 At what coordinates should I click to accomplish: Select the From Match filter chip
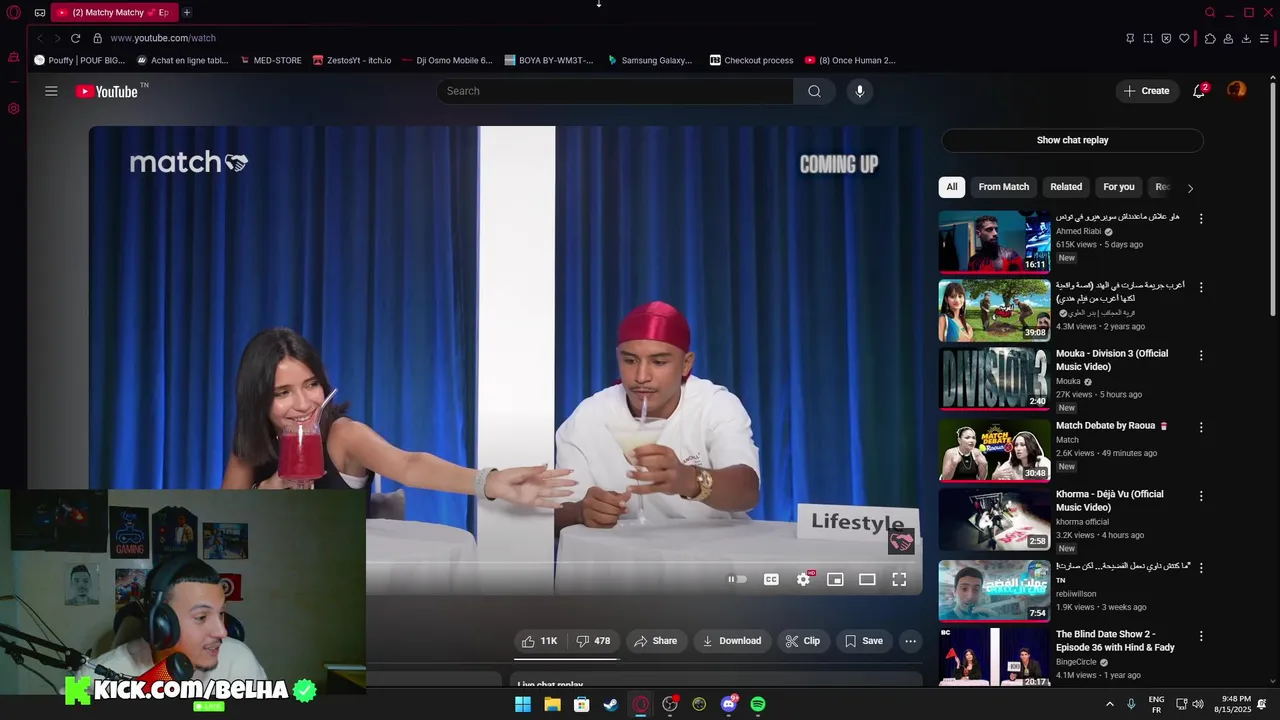1003,187
